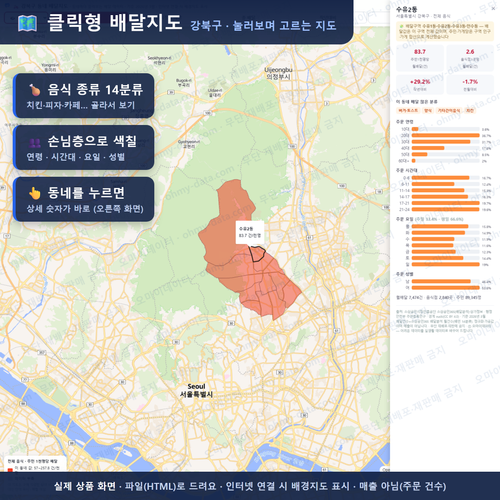
Task: Click the -1.7% month-over-month card
Action: click(x=470, y=85)
